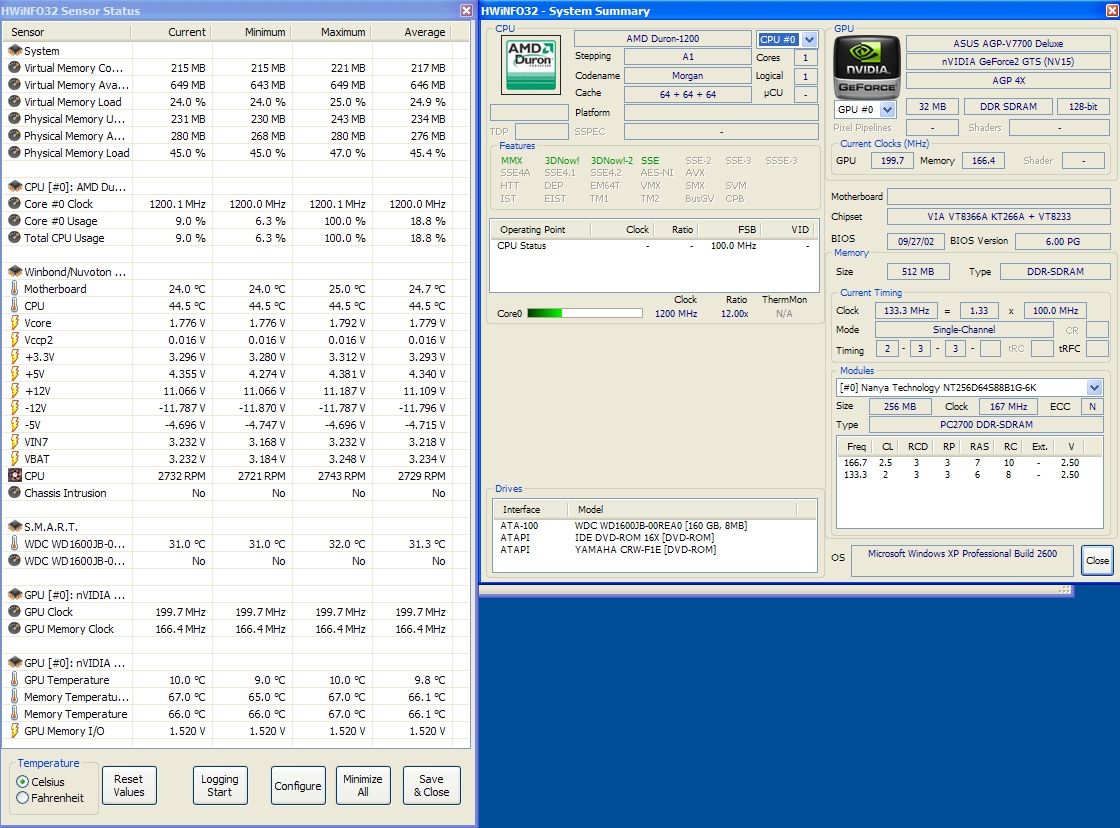This screenshot has height=828, width=1120.
Task: Click the VIA VT8366A KT266A chipset field
Action: [x=999, y=216]
